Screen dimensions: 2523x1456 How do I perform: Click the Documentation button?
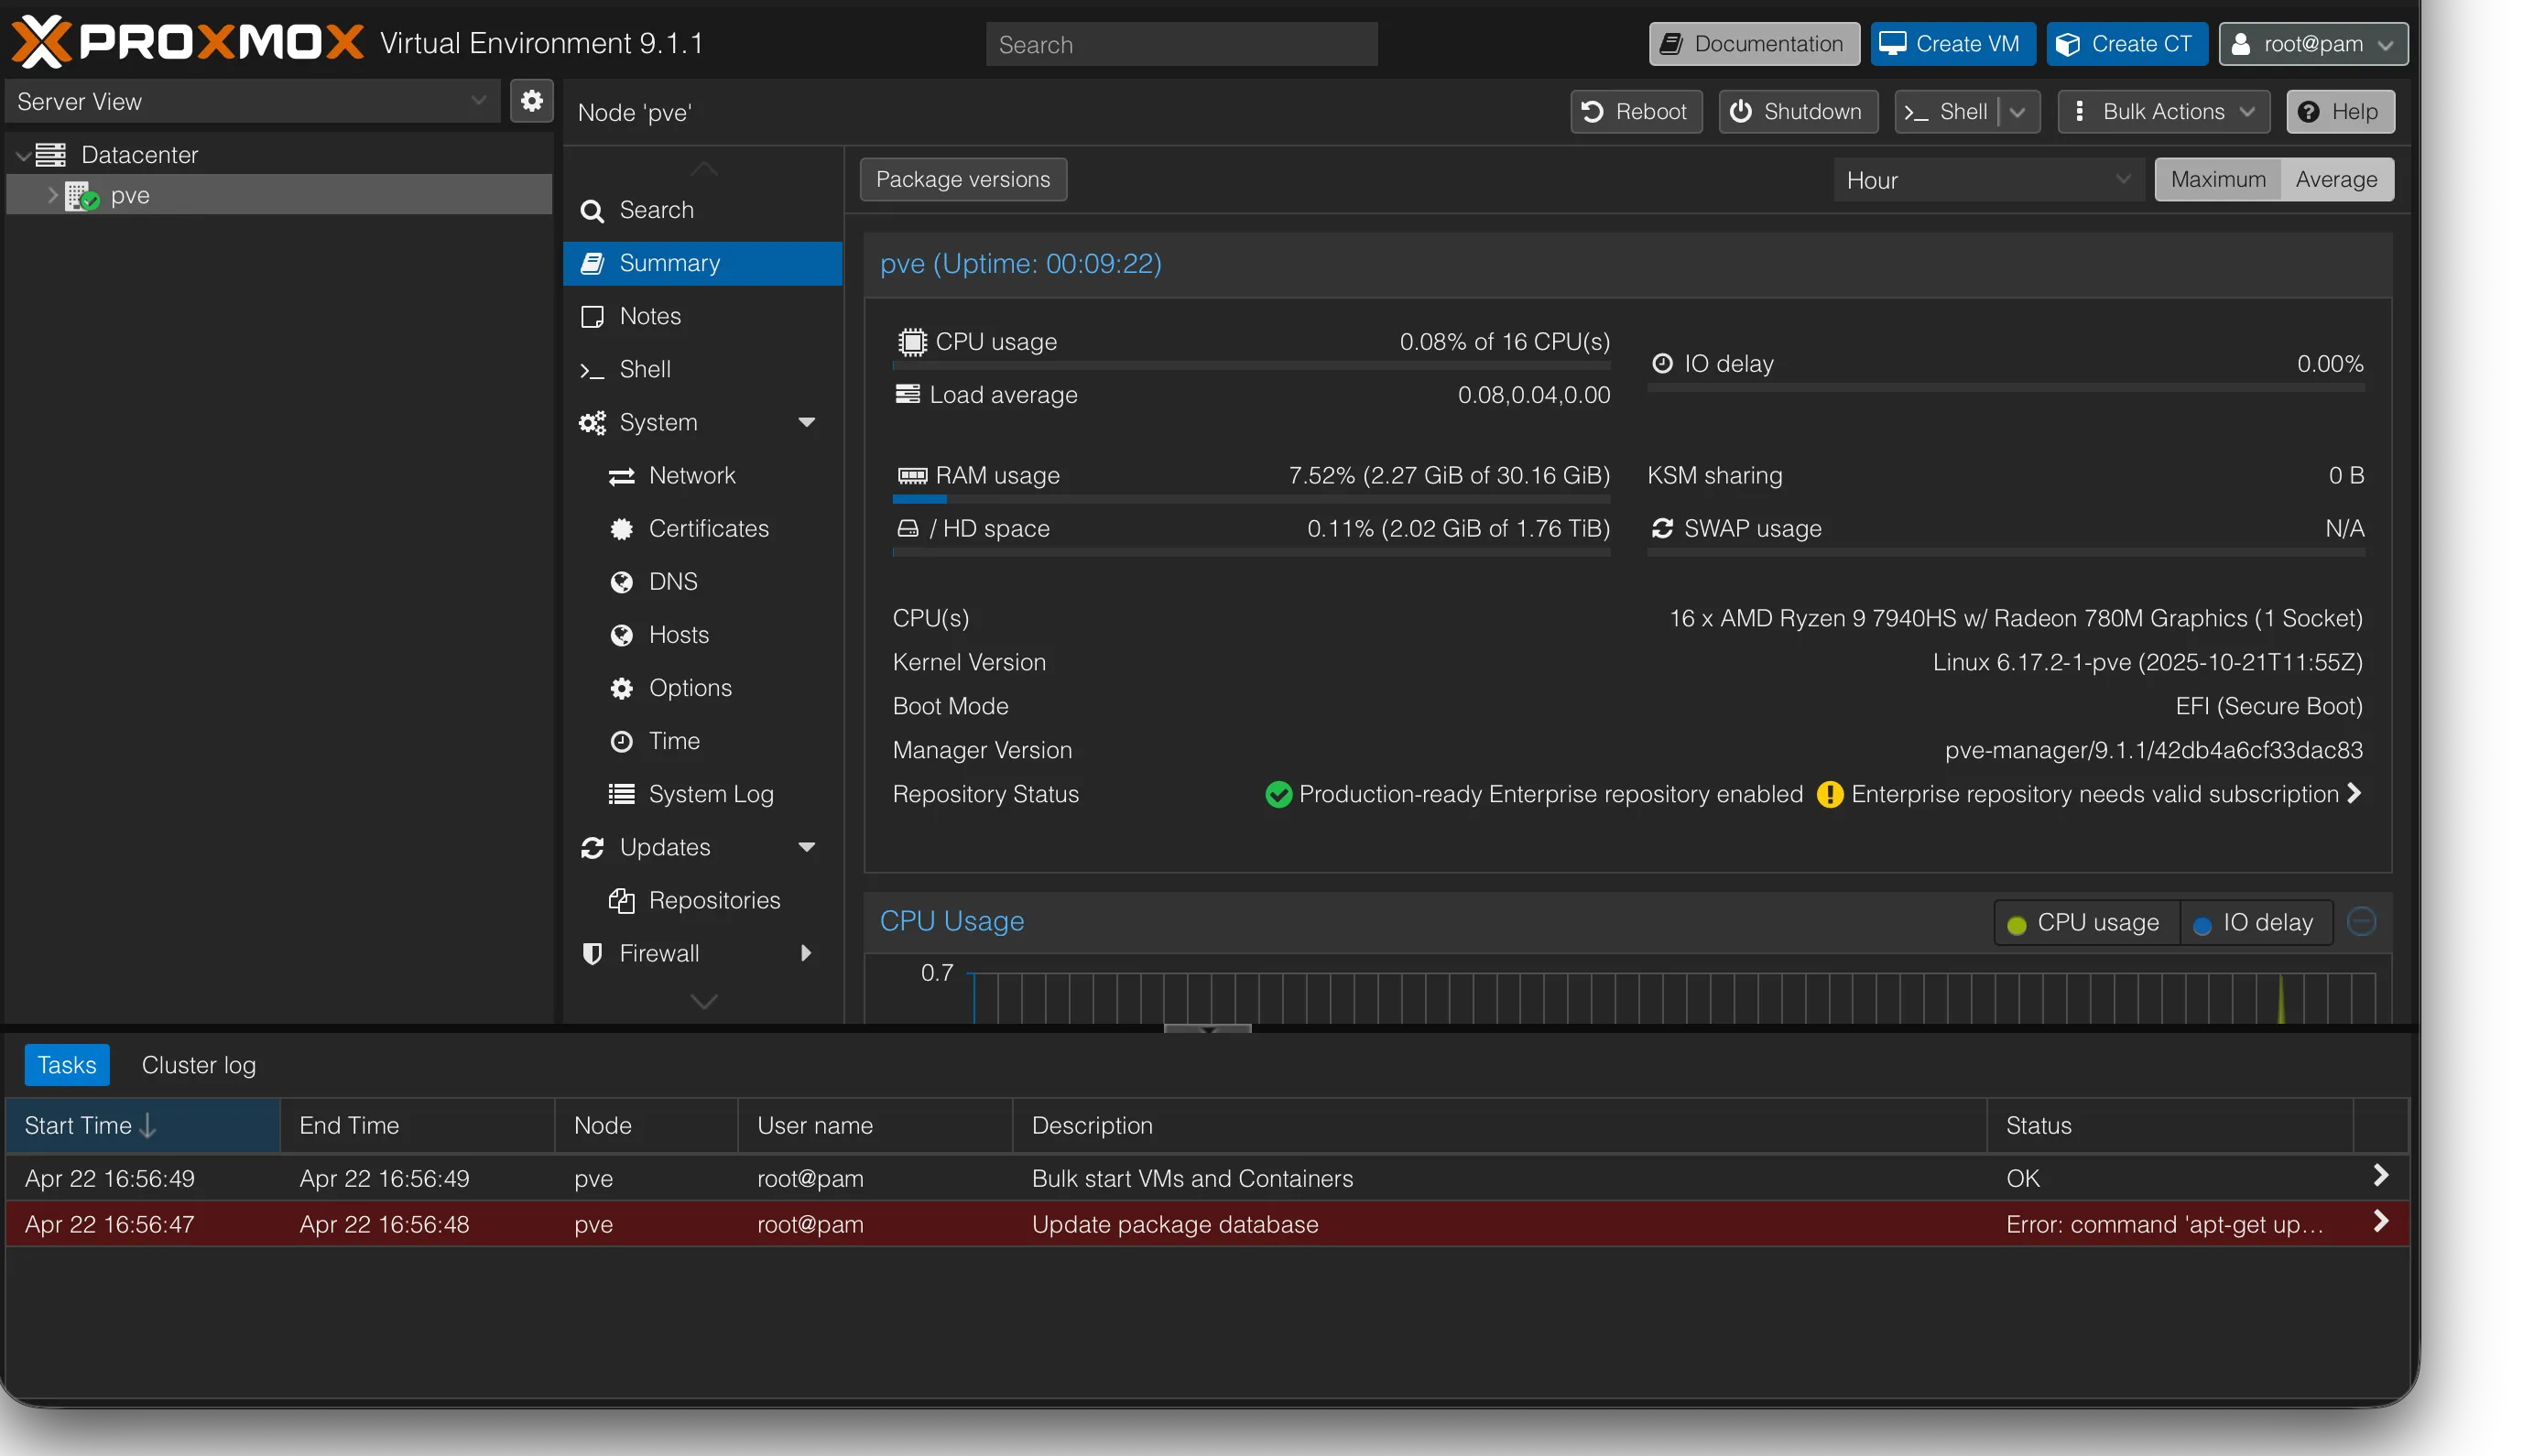tap(1753, 44)
